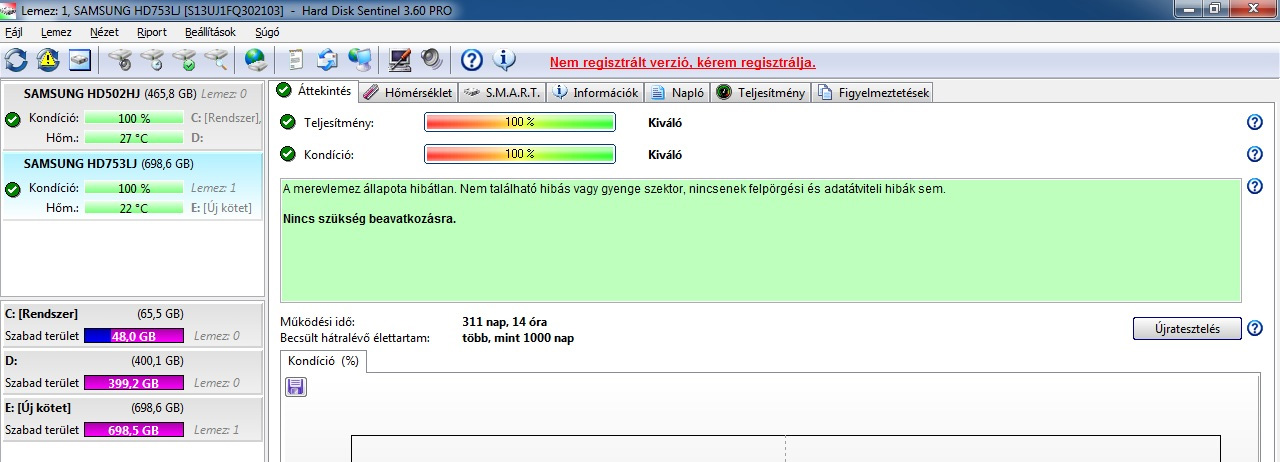Click the document report toolbar icon

[x=296, y=60]
